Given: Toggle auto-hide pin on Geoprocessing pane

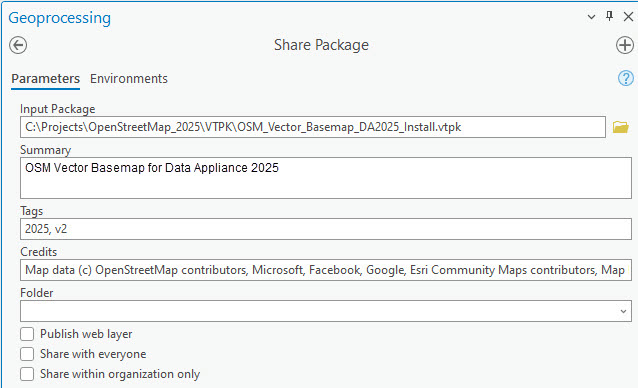Looking at the screenshot, I should [x=609, y=16].
